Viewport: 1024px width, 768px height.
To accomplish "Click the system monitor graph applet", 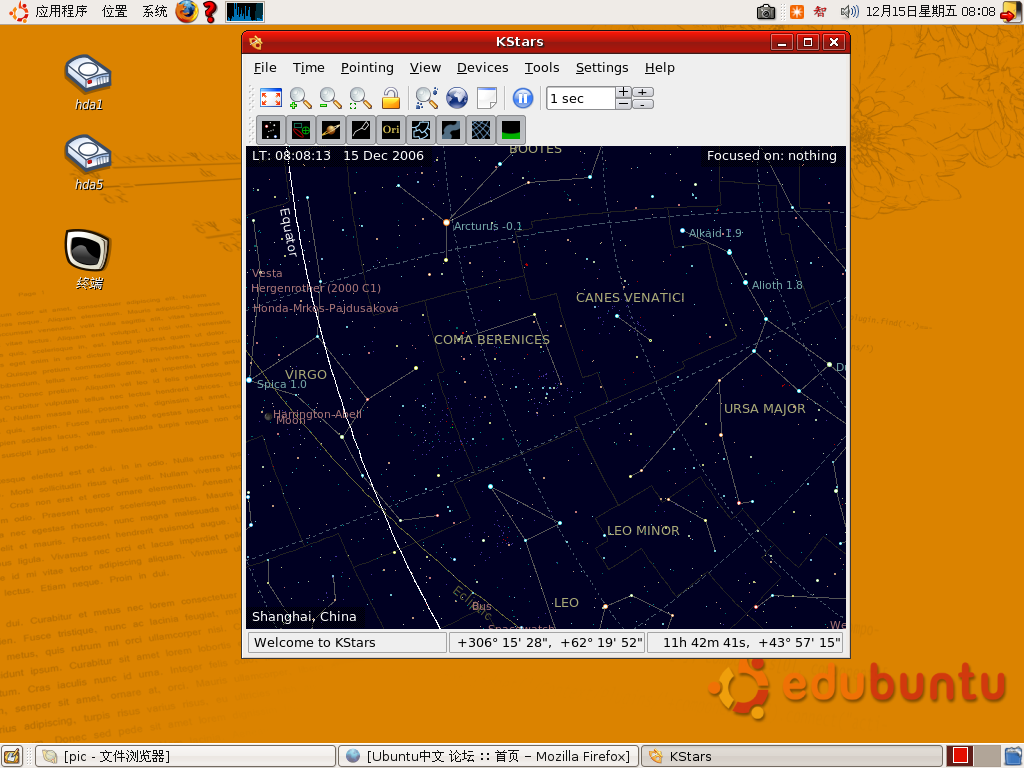I will (x=245, y=12).
